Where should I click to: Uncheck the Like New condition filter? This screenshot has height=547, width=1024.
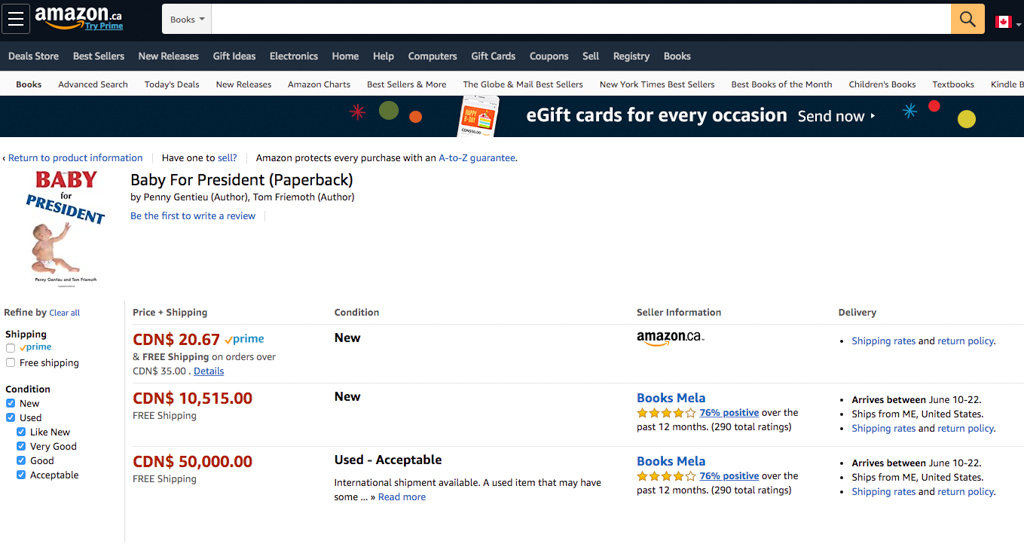pos(21,431)
